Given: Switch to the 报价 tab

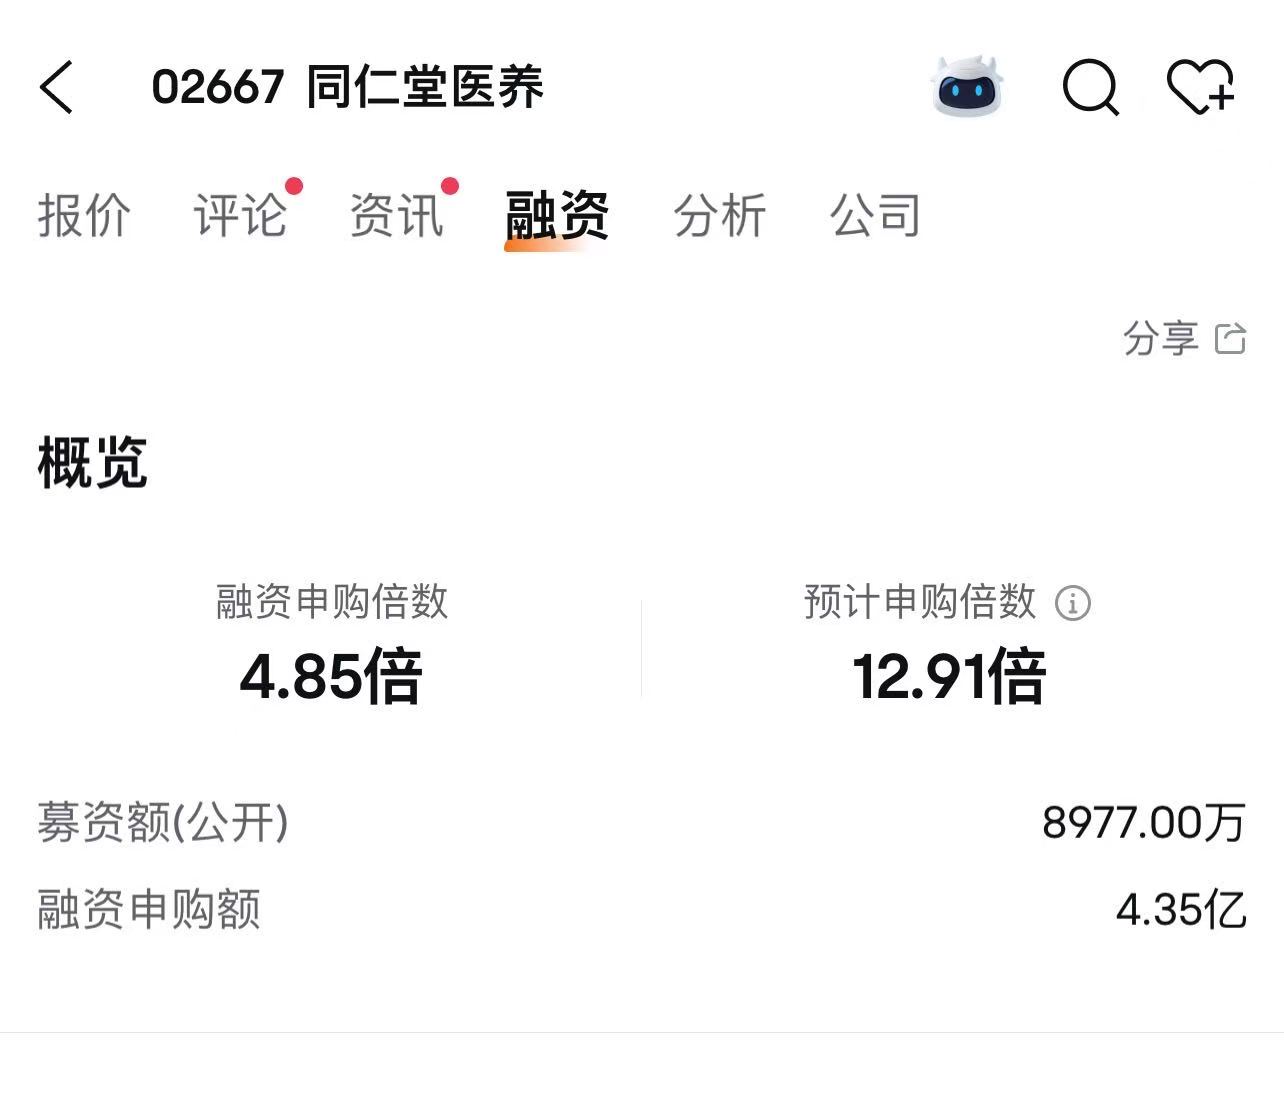Looking at the screenshot, I should pyautogui.click(x=84, y=215).
